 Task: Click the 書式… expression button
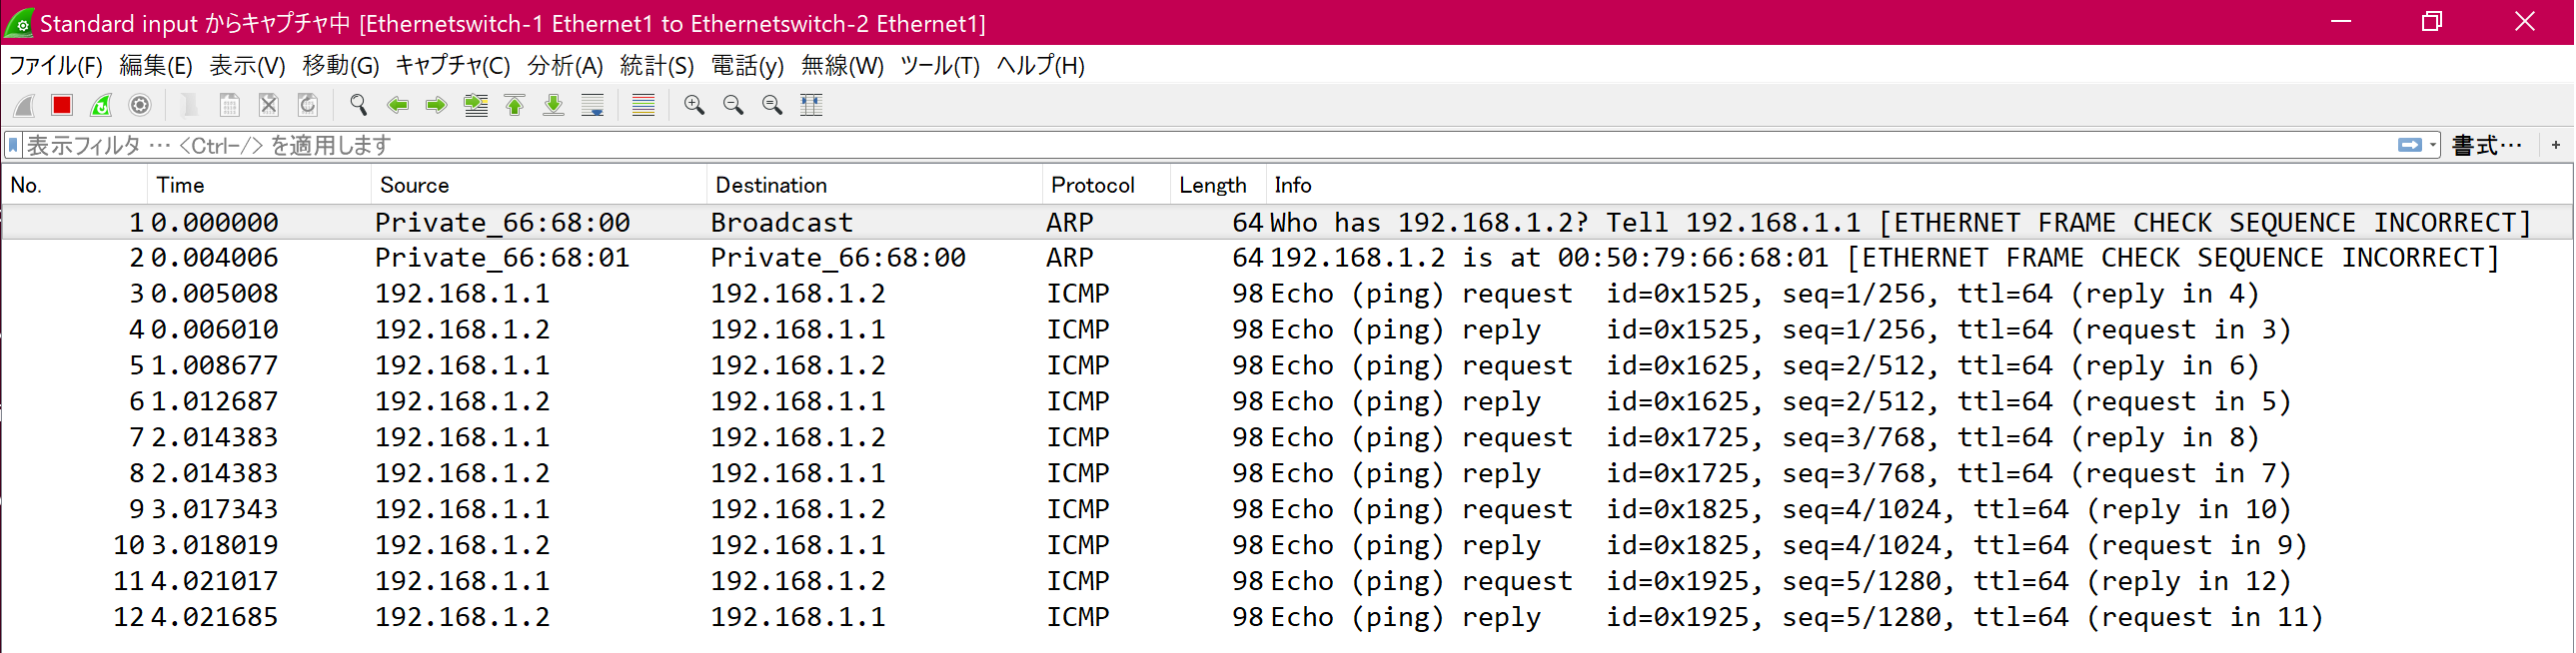(x=2487, y=146)
